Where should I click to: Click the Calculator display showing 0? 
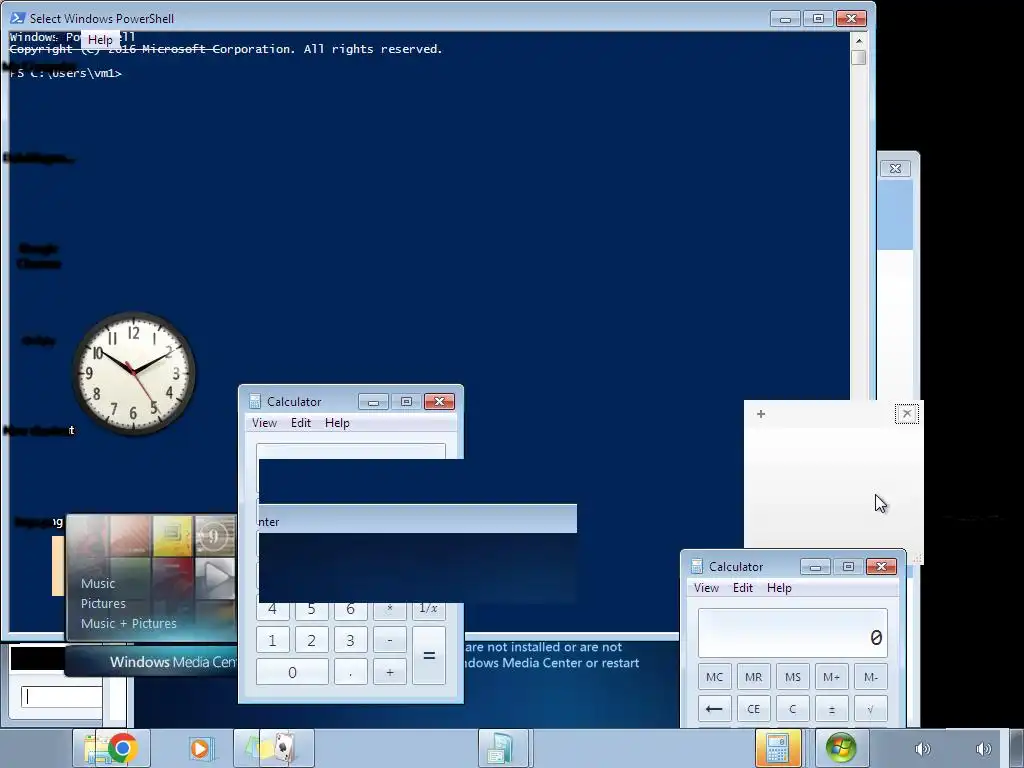(x=793, y=633)
